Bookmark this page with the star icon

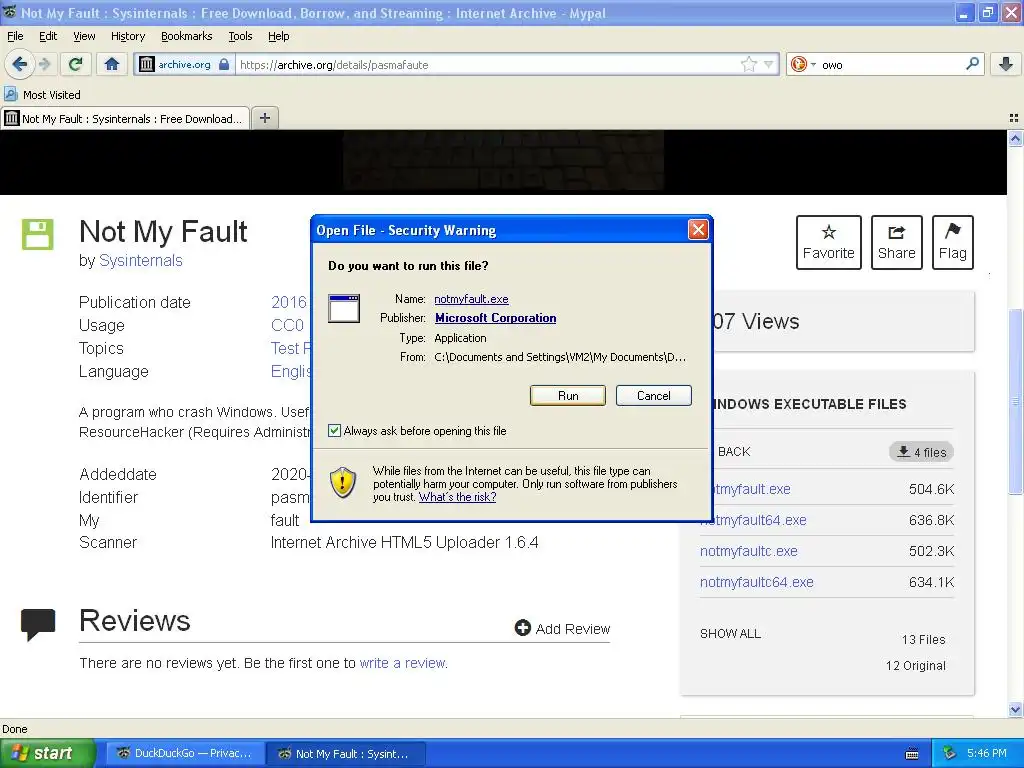[748, 64]
